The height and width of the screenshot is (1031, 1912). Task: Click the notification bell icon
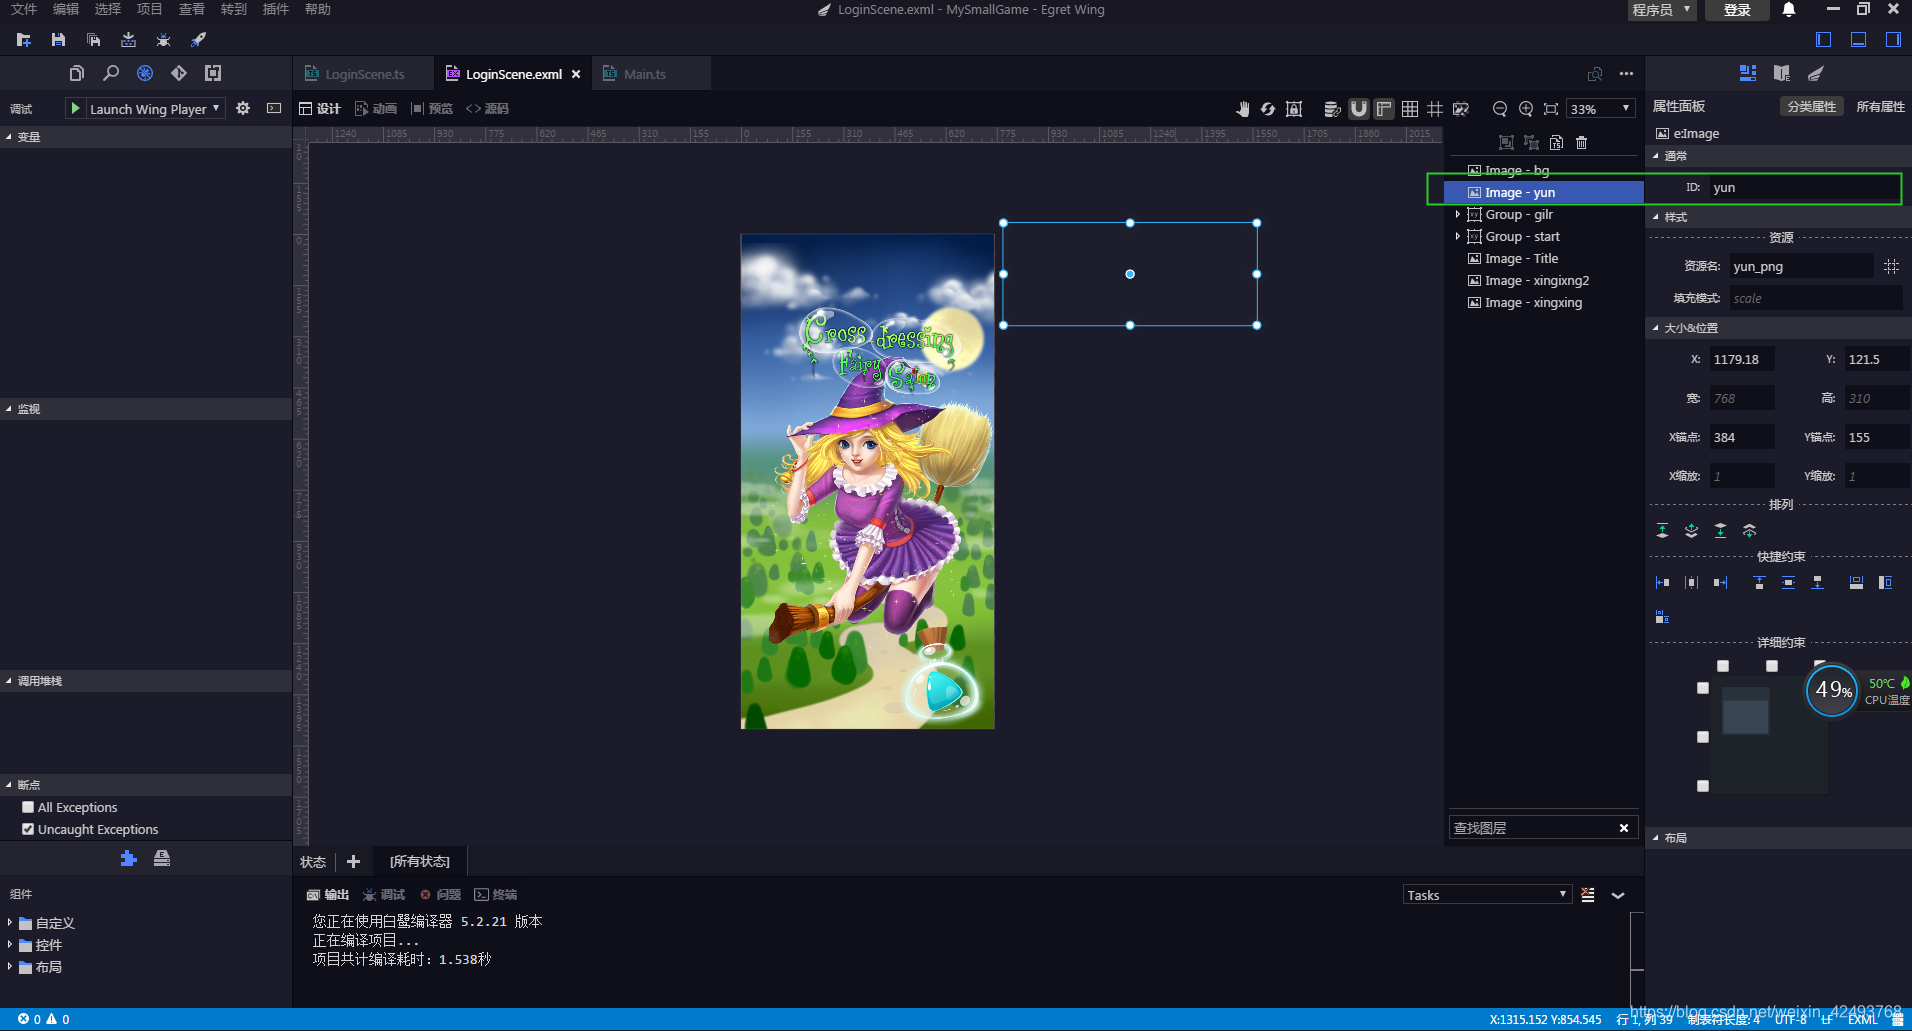(1789, 10)
